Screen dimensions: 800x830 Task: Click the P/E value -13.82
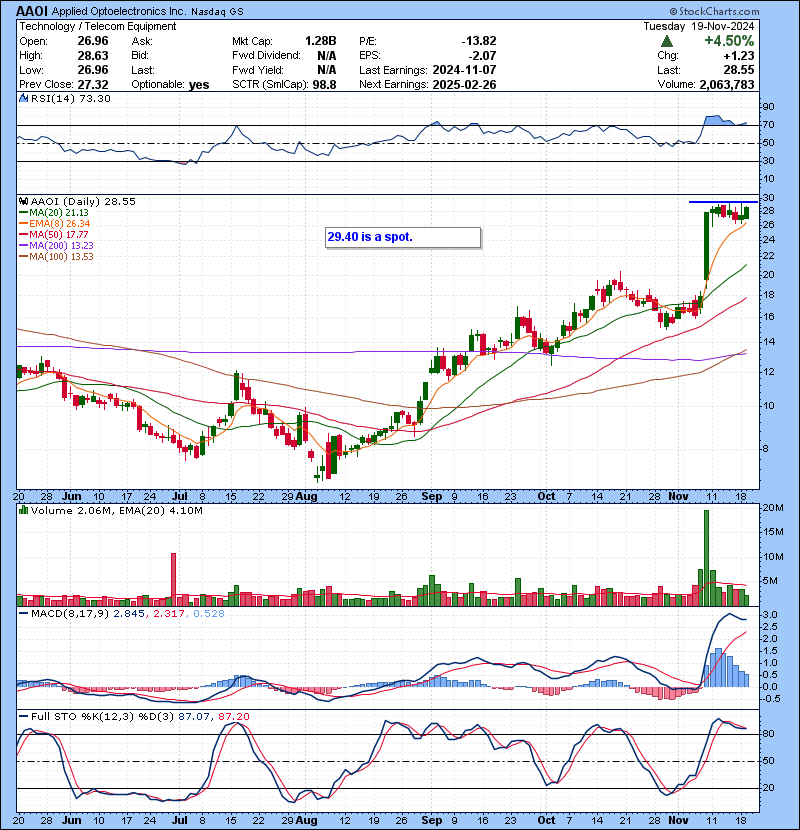pyautogui.click(x=479, y=41)
